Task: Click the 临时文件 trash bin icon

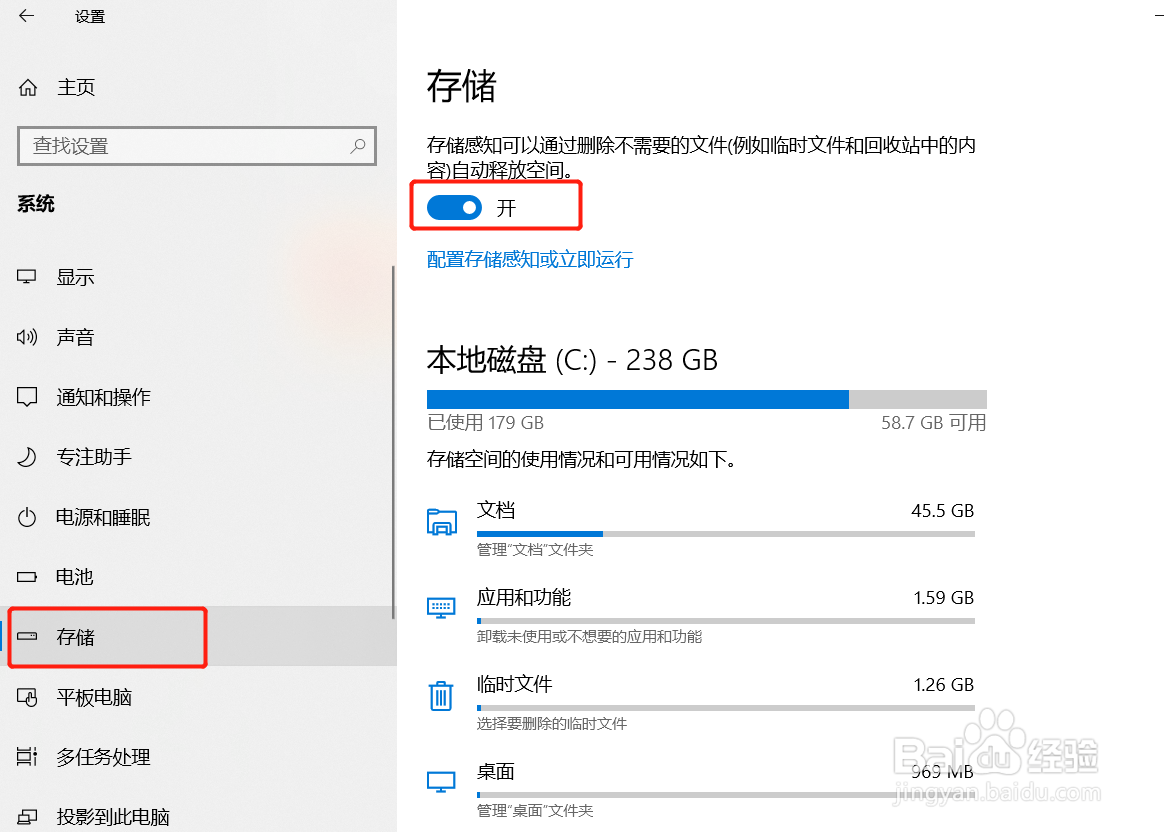Action: tap(441, 695)
